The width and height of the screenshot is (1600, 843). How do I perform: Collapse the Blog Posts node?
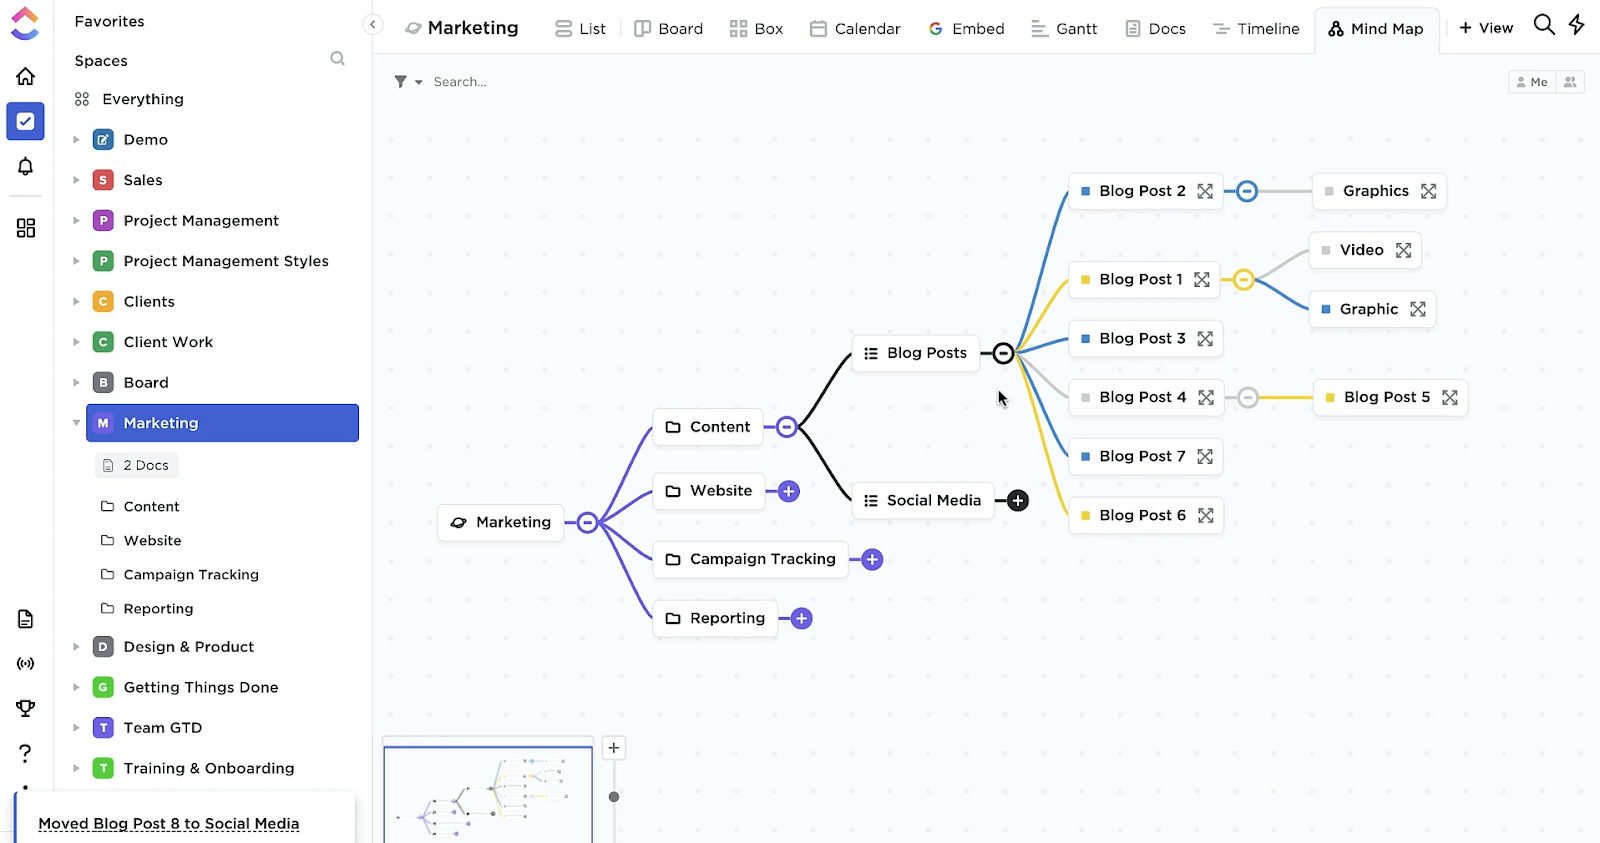click(1003, 353)
